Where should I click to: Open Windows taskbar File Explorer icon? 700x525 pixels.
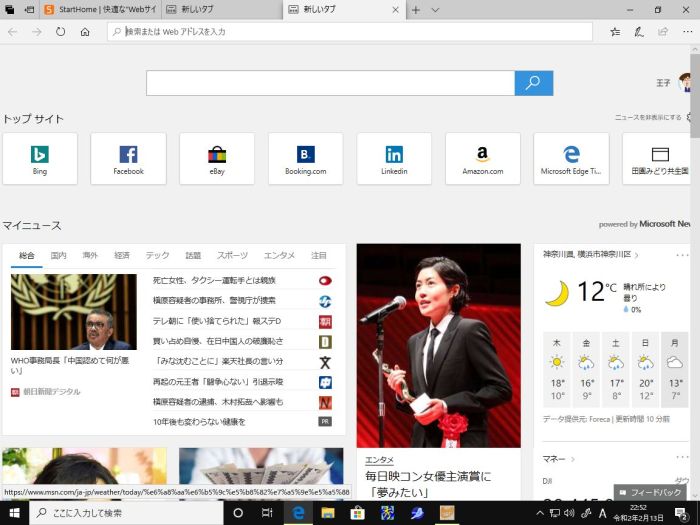point(327,513)
